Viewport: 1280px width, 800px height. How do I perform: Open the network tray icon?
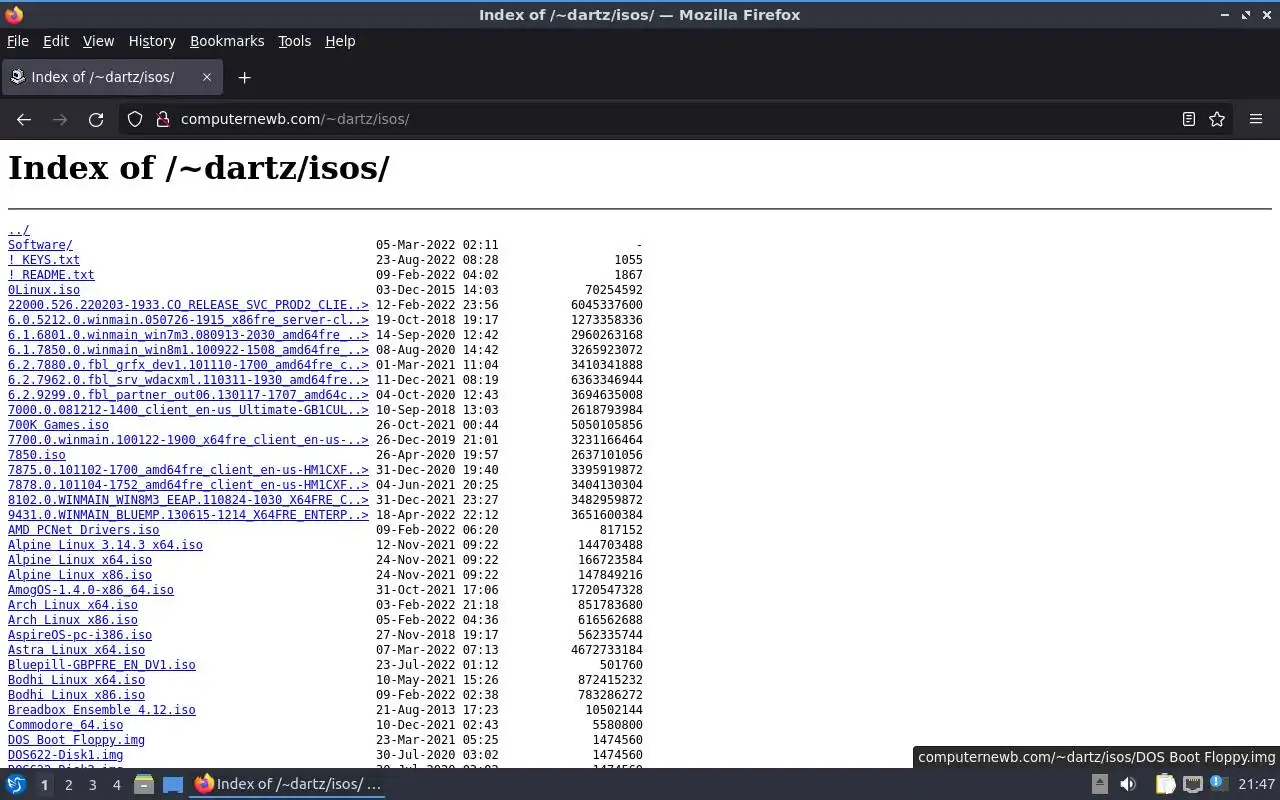click(x=1193, y=785)
